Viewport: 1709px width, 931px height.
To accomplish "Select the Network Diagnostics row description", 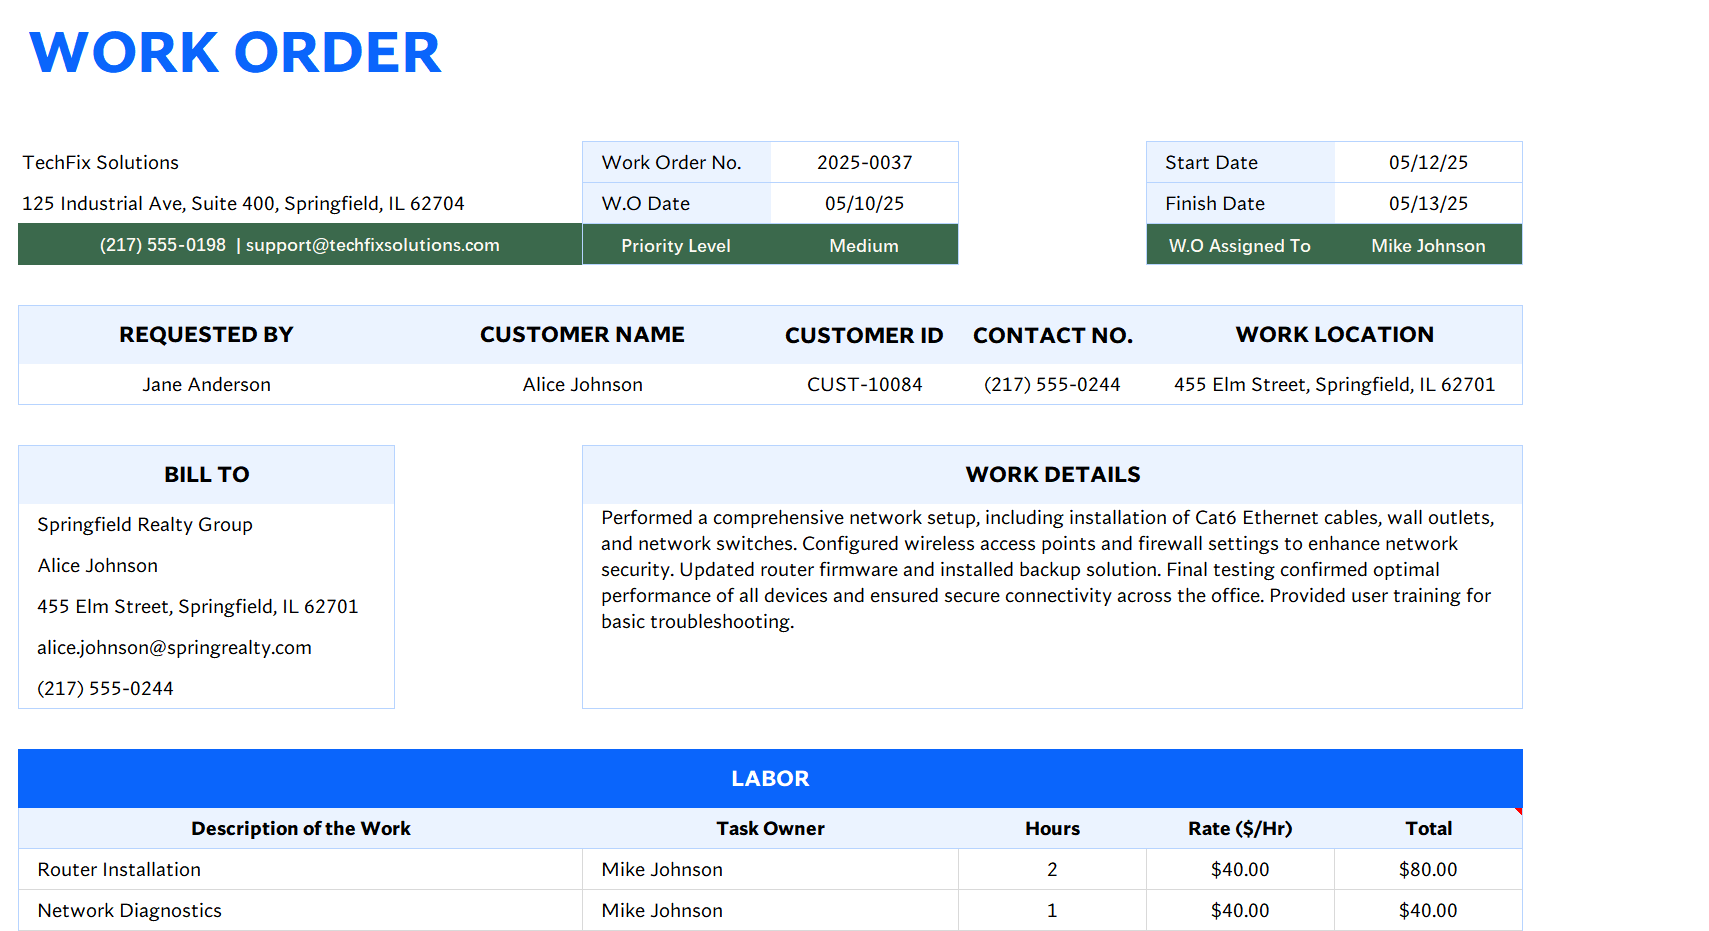I will 130,911.
